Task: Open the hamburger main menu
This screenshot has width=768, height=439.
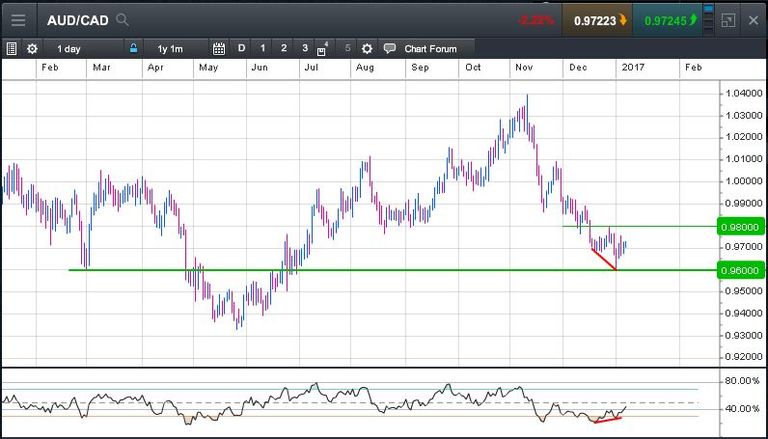Action: click(18, 20)
